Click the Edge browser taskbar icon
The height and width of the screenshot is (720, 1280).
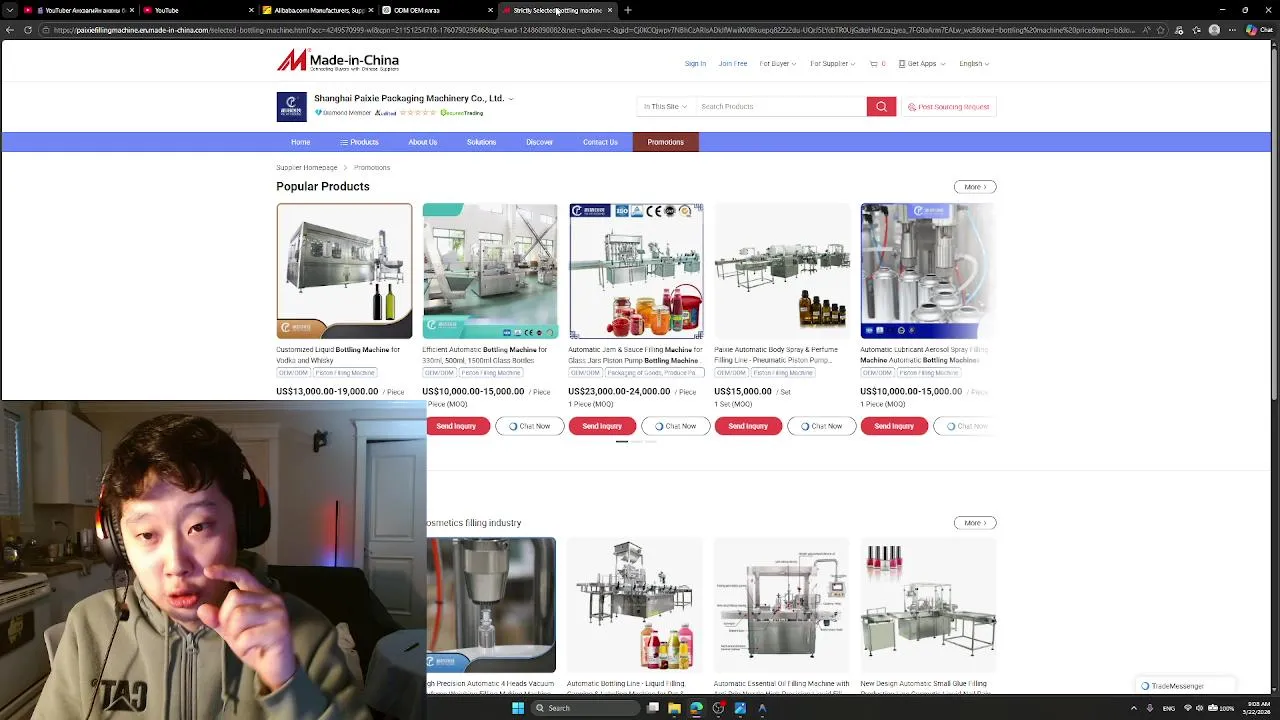(696, 708)
